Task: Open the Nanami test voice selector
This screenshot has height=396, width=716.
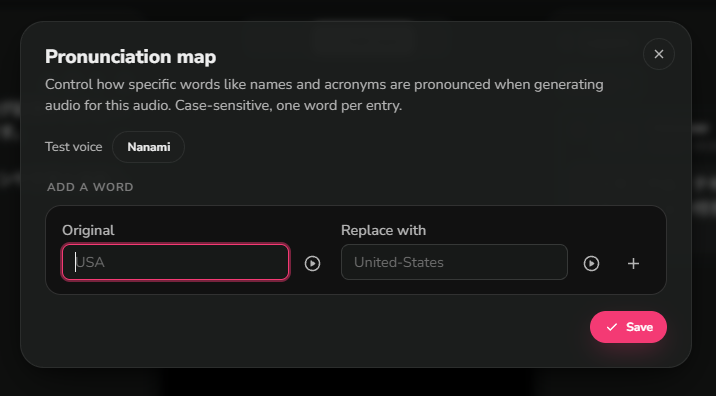Action: click(148, 147)
